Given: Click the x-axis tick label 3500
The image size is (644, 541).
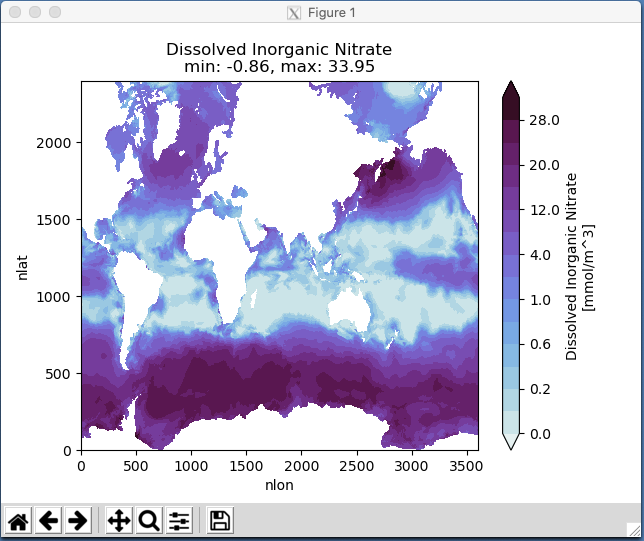Looking at the screenshot, I should pos(466,466).
